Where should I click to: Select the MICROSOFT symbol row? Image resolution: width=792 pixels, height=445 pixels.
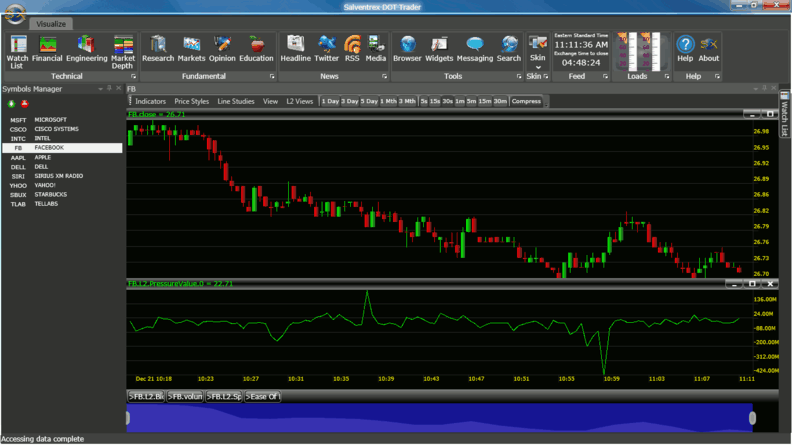[62, 120]
